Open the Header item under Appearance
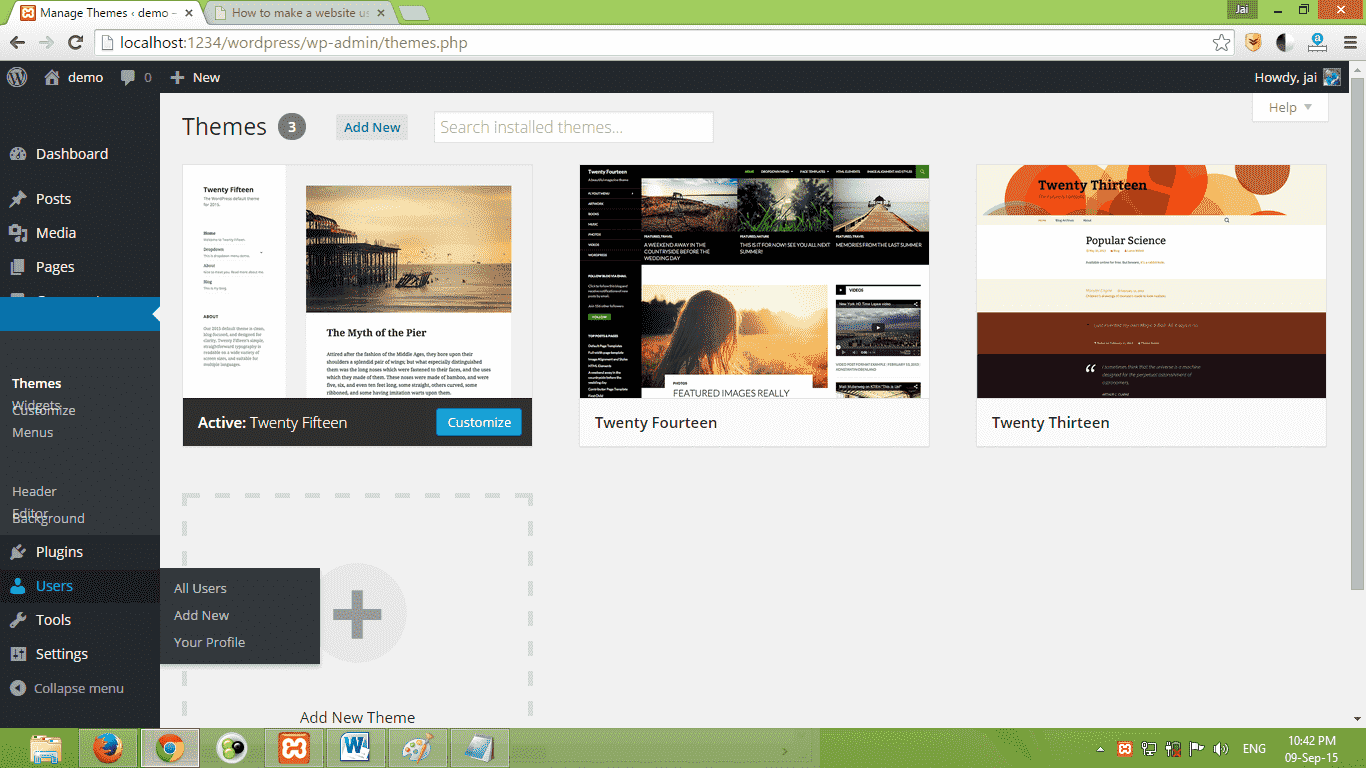1366x768 pixels. pyautogui.click(x=34, y=491)
